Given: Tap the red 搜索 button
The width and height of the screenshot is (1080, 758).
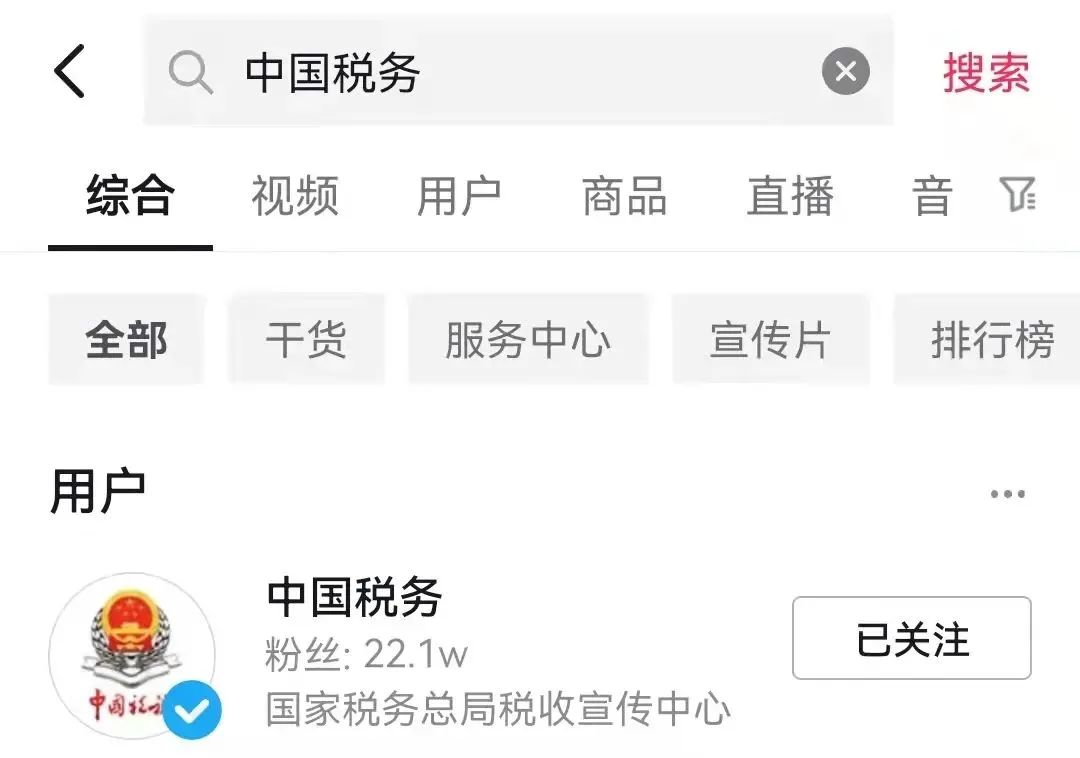Looking at the screenshot, I should point(986,72).
